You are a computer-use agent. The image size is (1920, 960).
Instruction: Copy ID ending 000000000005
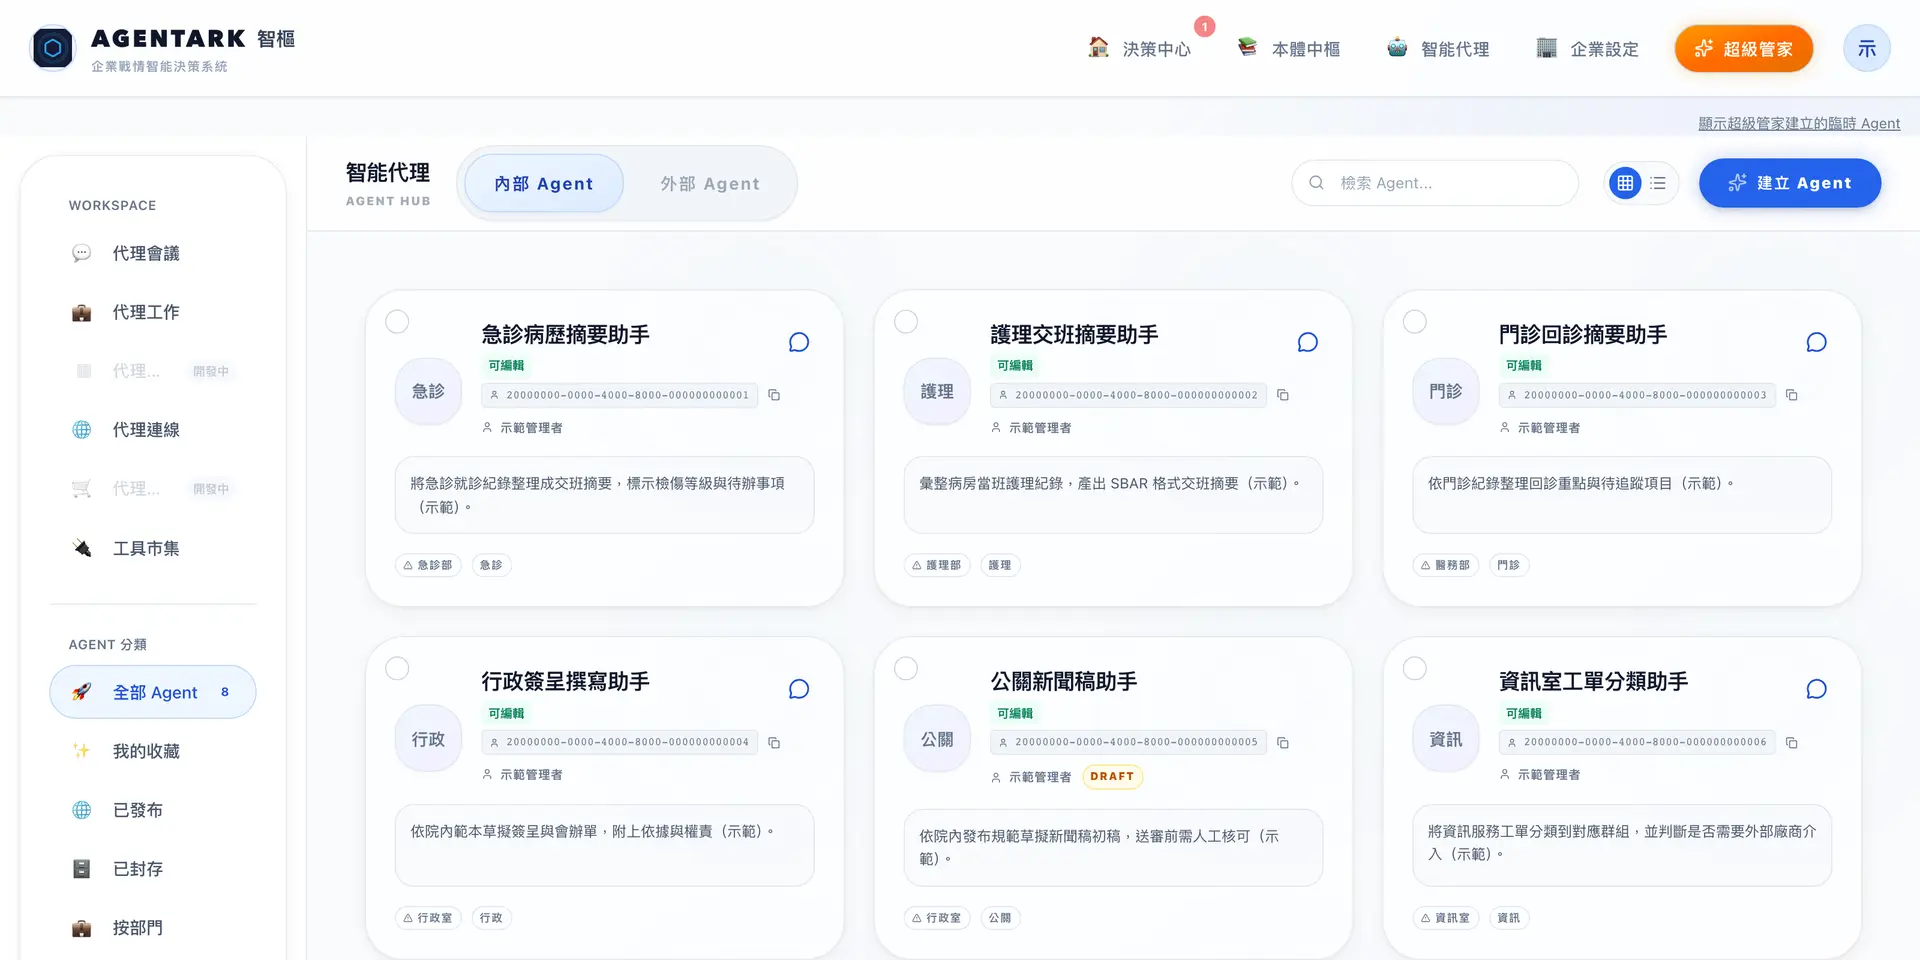(1283, 742)
